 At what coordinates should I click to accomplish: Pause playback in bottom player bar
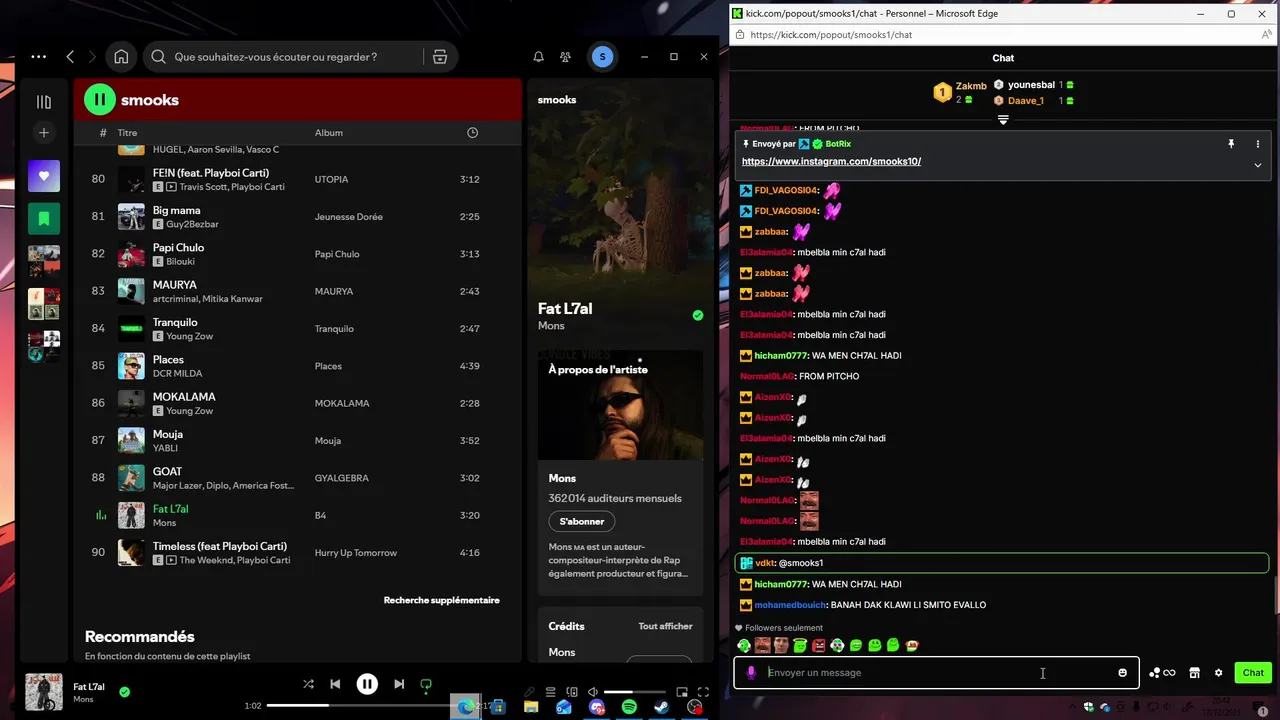[x=367, y=684]
